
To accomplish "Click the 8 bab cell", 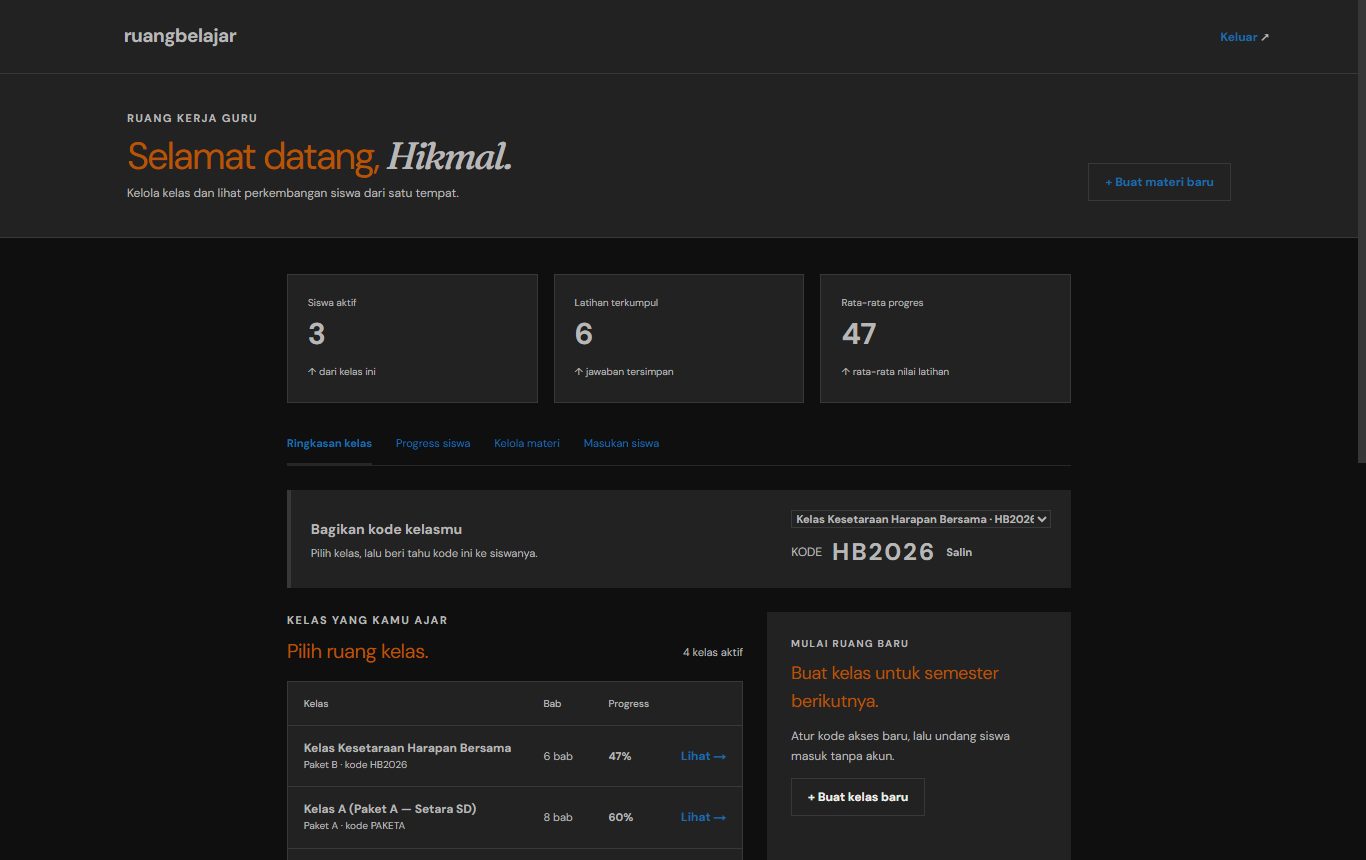I will point(558,817).
